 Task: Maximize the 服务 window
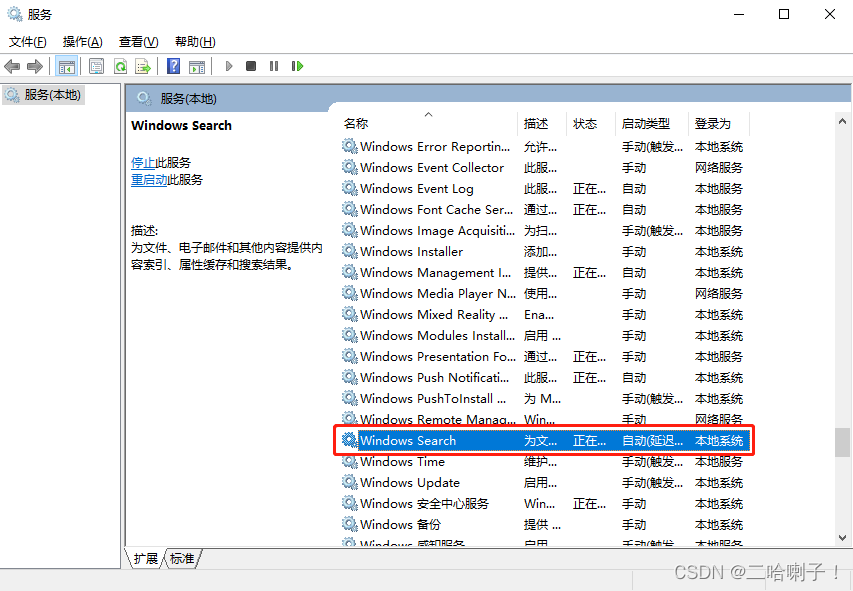[x=784, y=14]
